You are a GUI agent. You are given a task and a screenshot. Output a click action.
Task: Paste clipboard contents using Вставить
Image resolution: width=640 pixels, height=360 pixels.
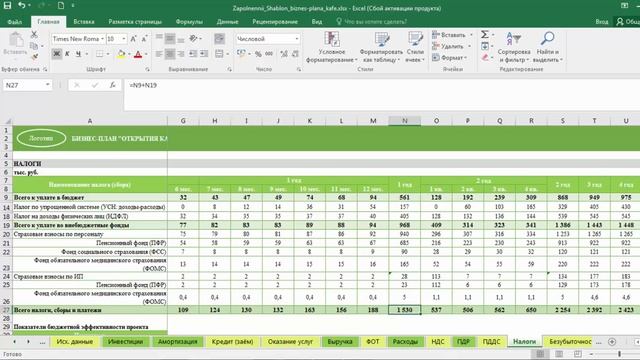coord(16,44)
